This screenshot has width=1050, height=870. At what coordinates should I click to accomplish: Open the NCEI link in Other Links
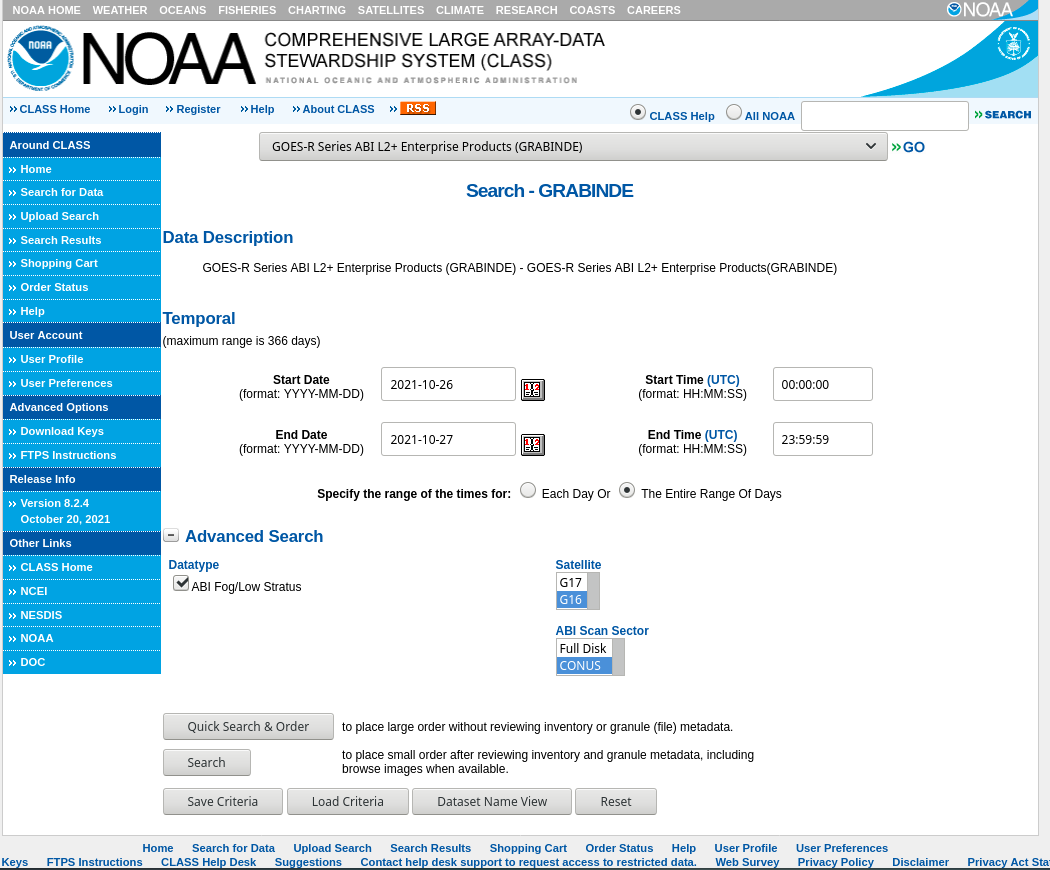tap(33, 591)
